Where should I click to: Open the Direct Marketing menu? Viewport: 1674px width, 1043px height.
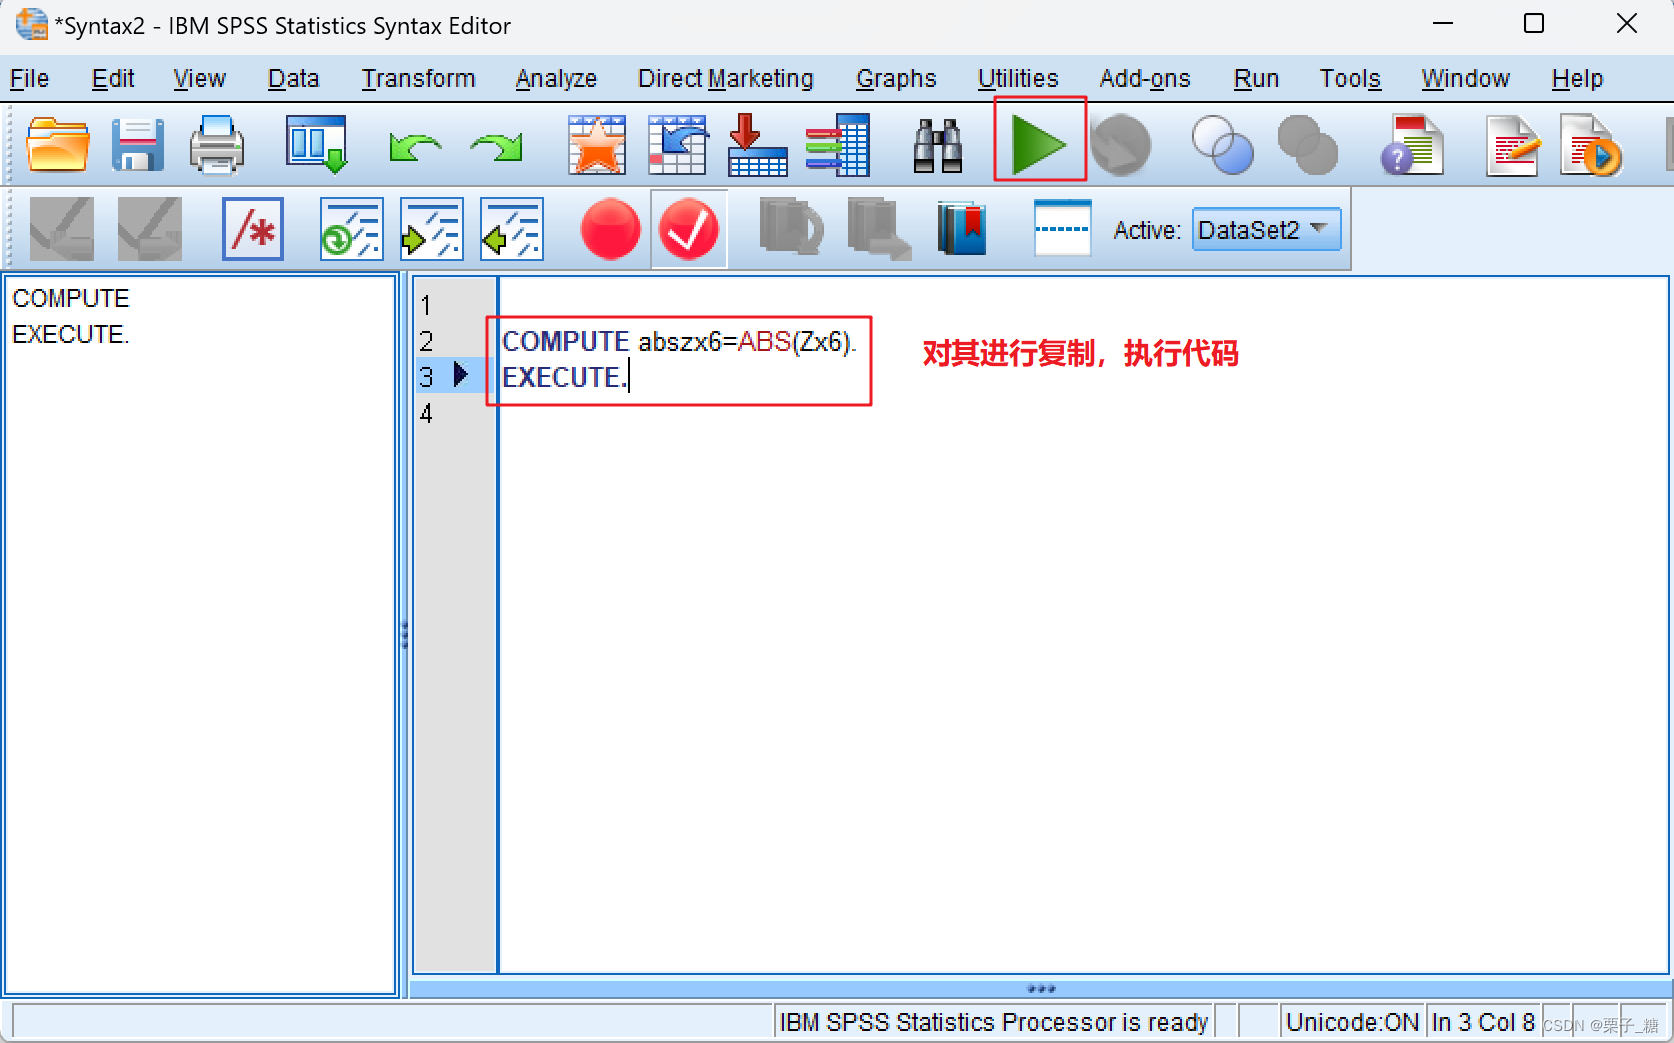(x=726, y=79)
